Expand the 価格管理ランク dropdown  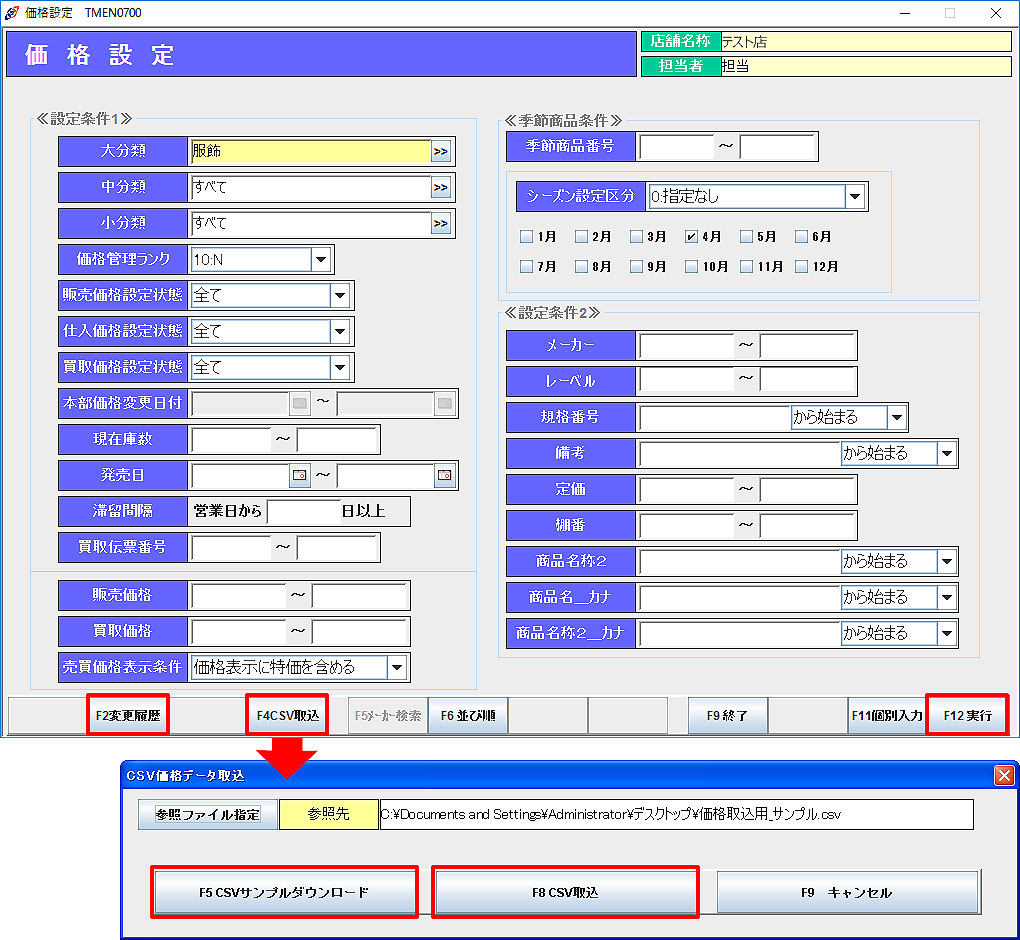321,260
